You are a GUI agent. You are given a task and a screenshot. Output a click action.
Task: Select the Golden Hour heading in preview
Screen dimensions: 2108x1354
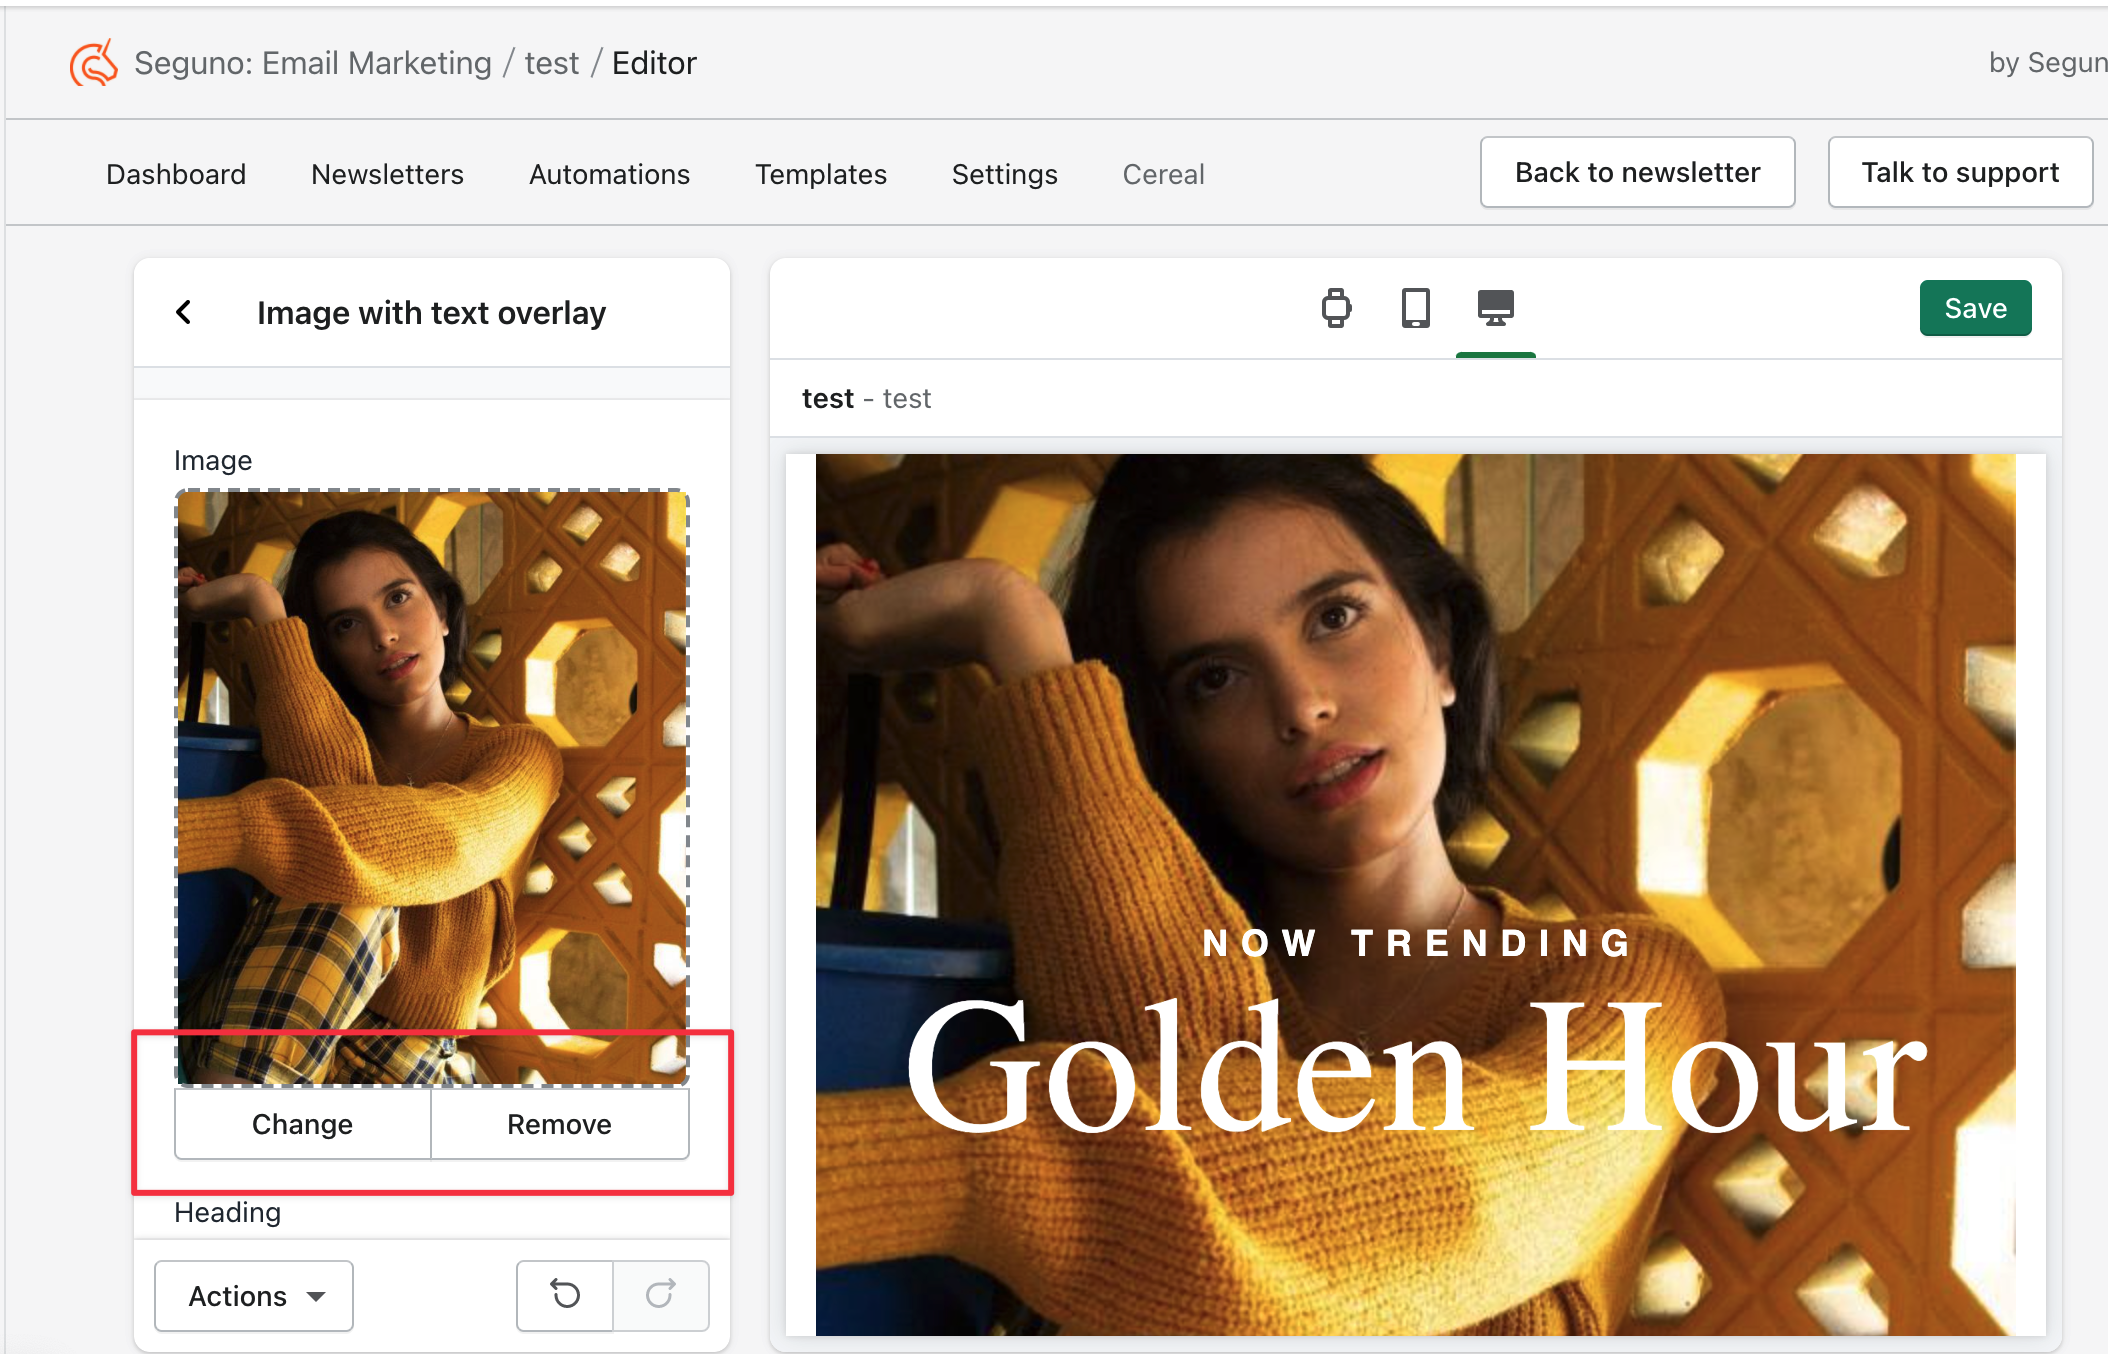coord(1415,1068)
